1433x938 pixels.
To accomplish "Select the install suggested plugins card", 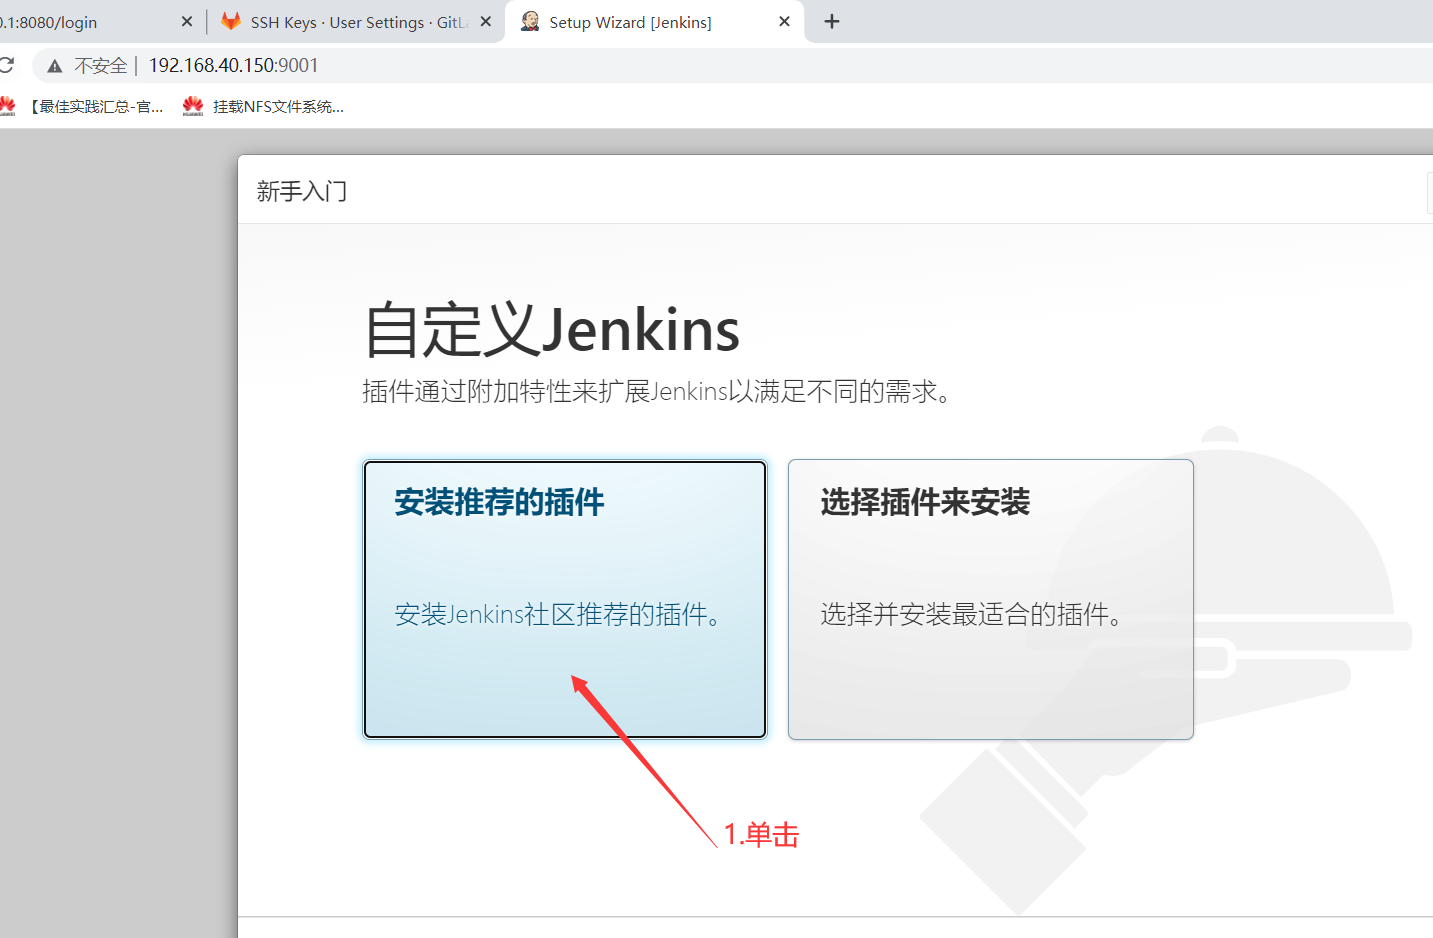I will (x=565, y=599).
